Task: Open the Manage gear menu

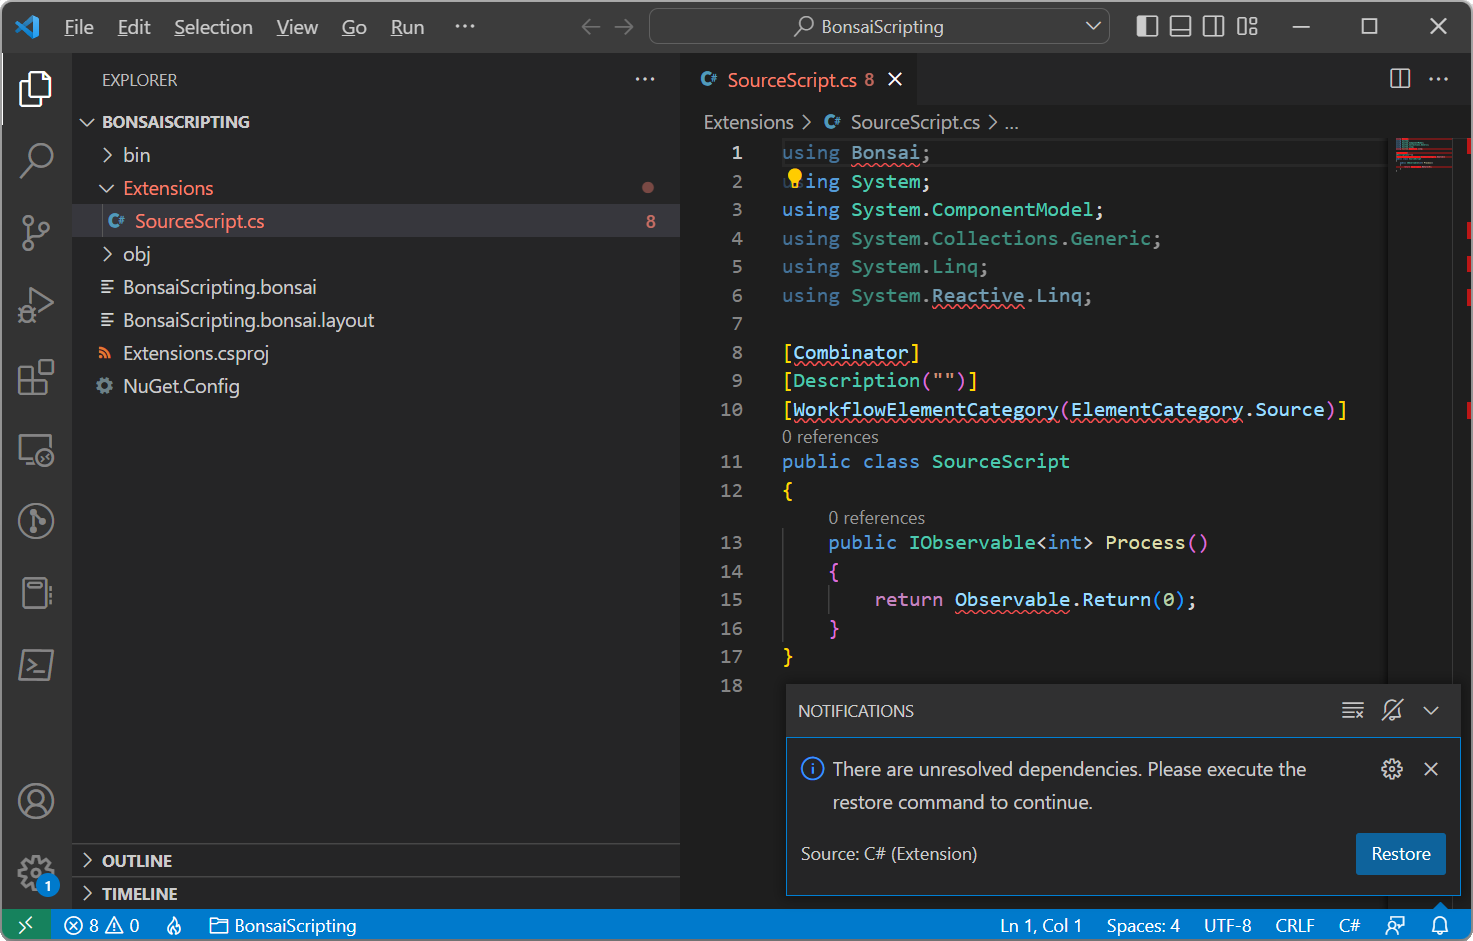Action: click(x=36, y=872)
